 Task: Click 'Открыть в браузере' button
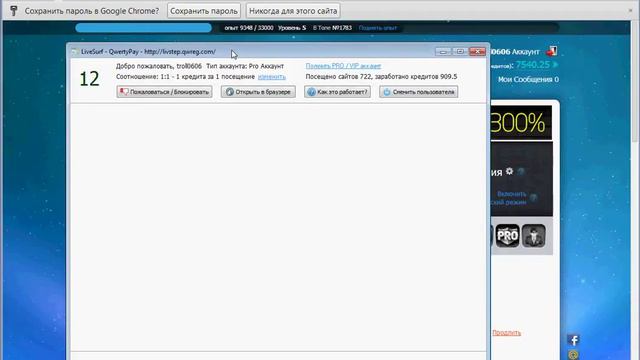click(258, 92)
